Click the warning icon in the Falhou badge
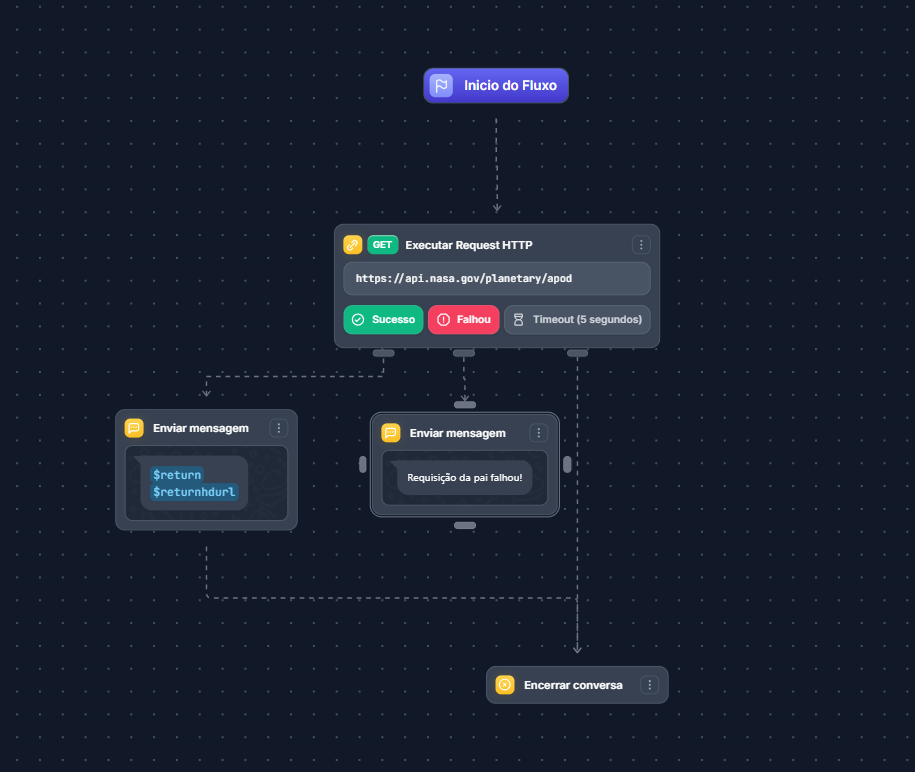 (x=443, y=320)
